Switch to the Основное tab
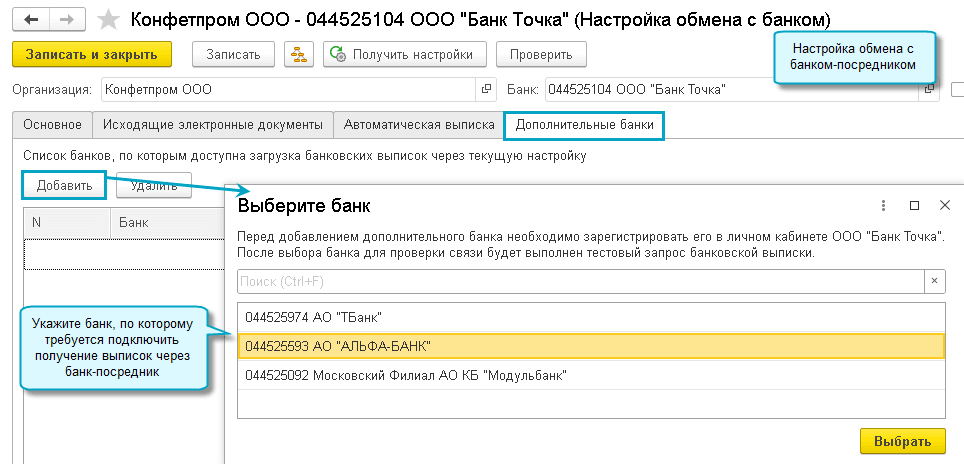Image resolution: width=964 pixels, height=464 pixels. coord(52,125)
